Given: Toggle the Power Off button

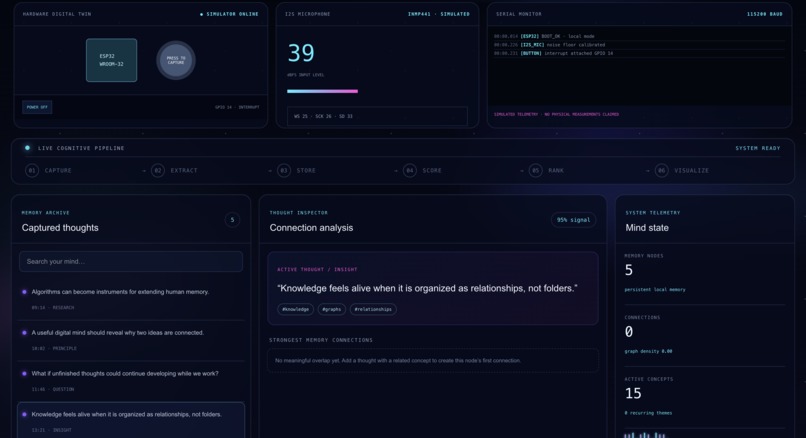Looking at the screenshot, I should pyautogui.click(x=37, y=107).
